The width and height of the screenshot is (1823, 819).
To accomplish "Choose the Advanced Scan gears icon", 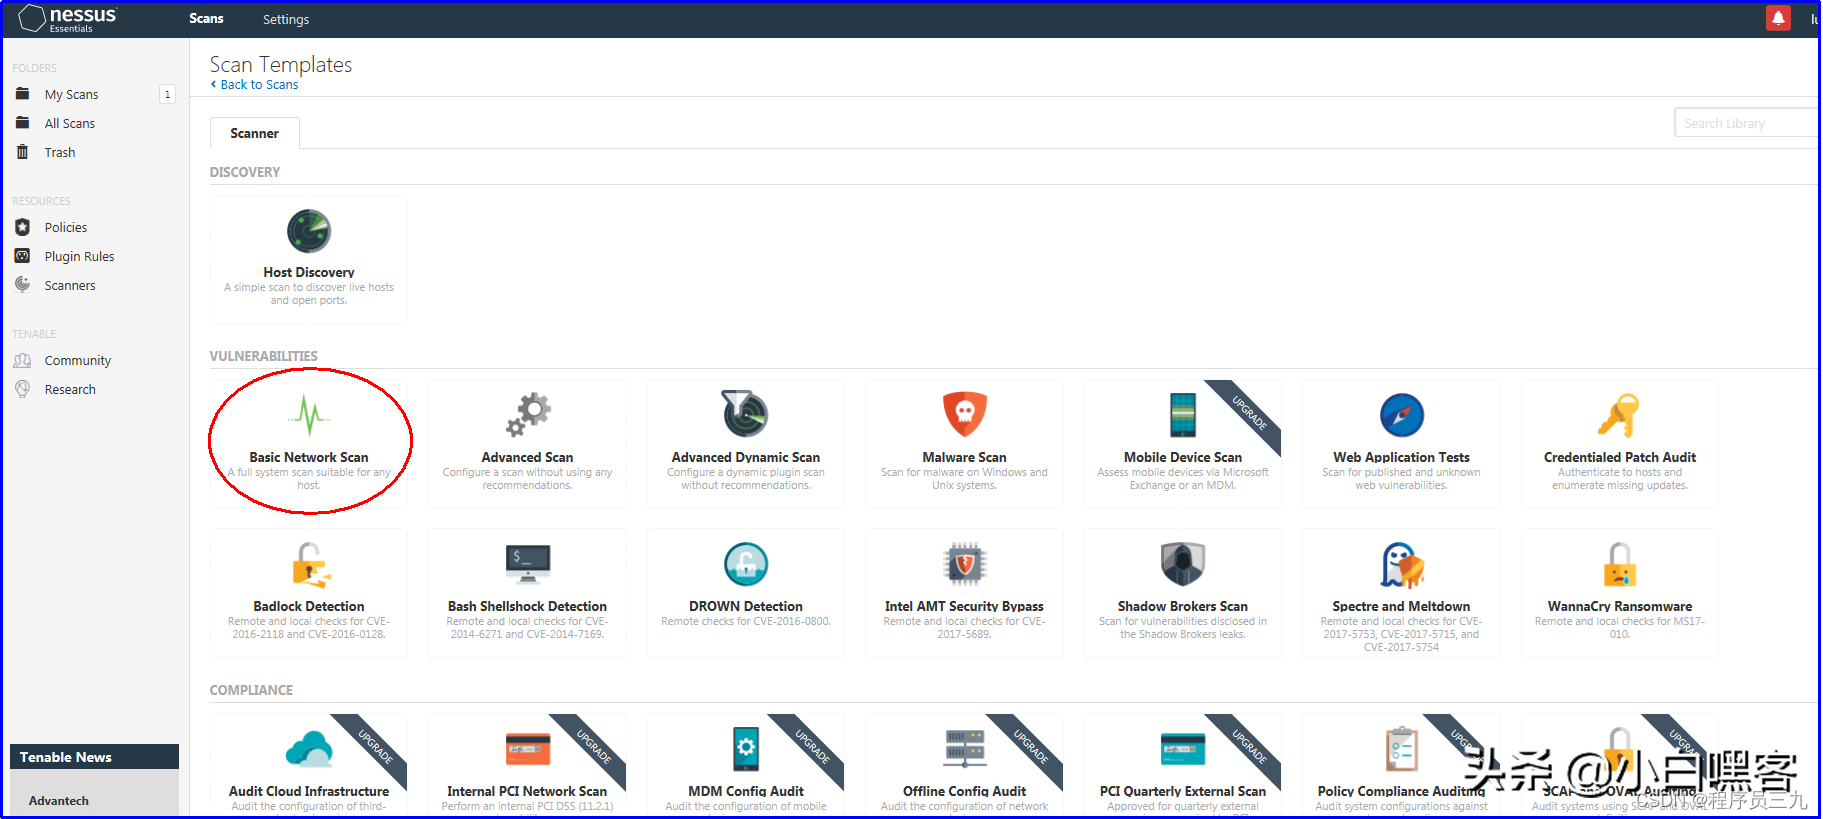I will (528, 414).
